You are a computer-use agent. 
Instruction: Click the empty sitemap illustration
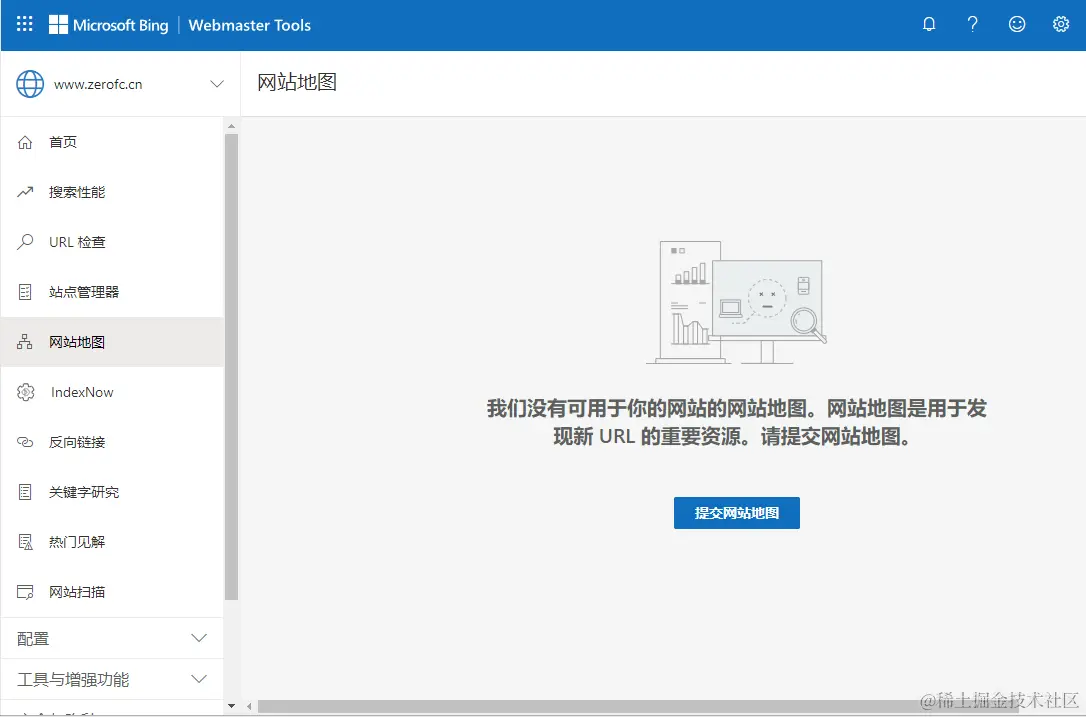click(736, 302)
